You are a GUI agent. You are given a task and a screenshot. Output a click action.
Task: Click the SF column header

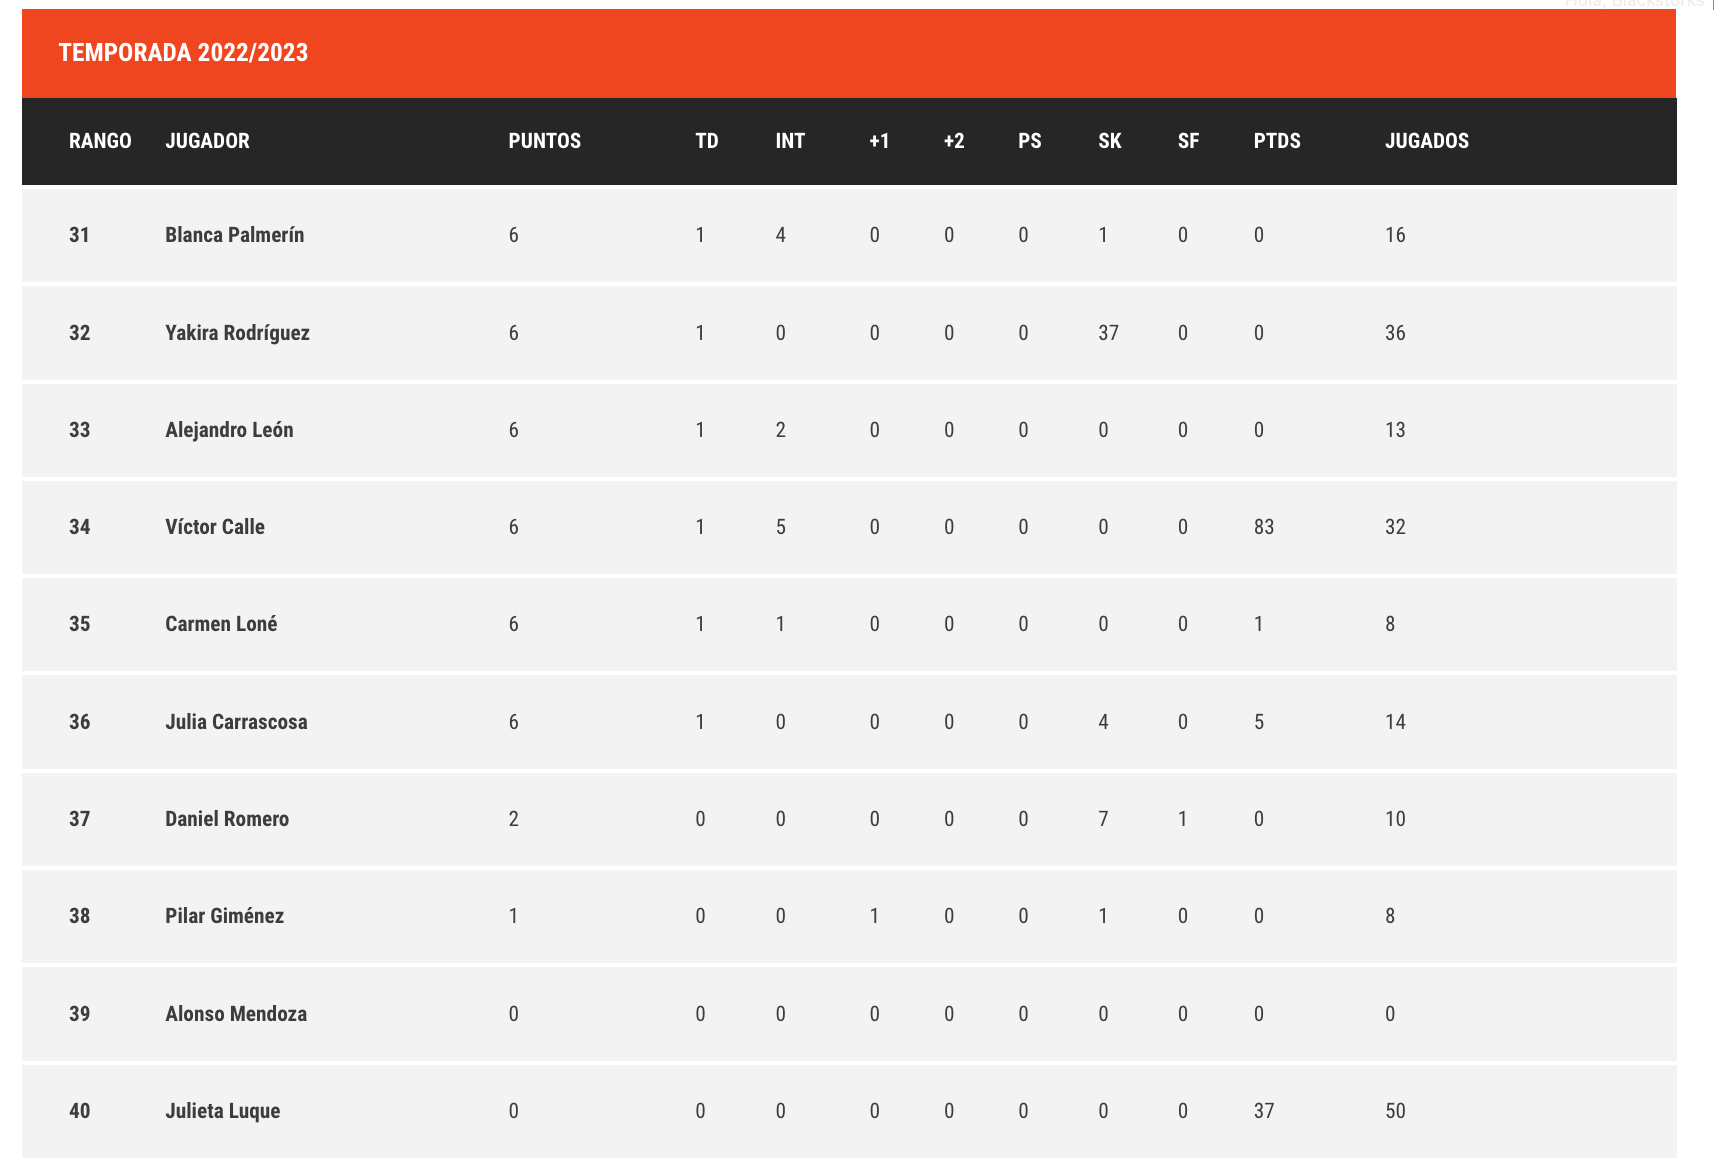pyautogui.click(x=1188, y=141)
